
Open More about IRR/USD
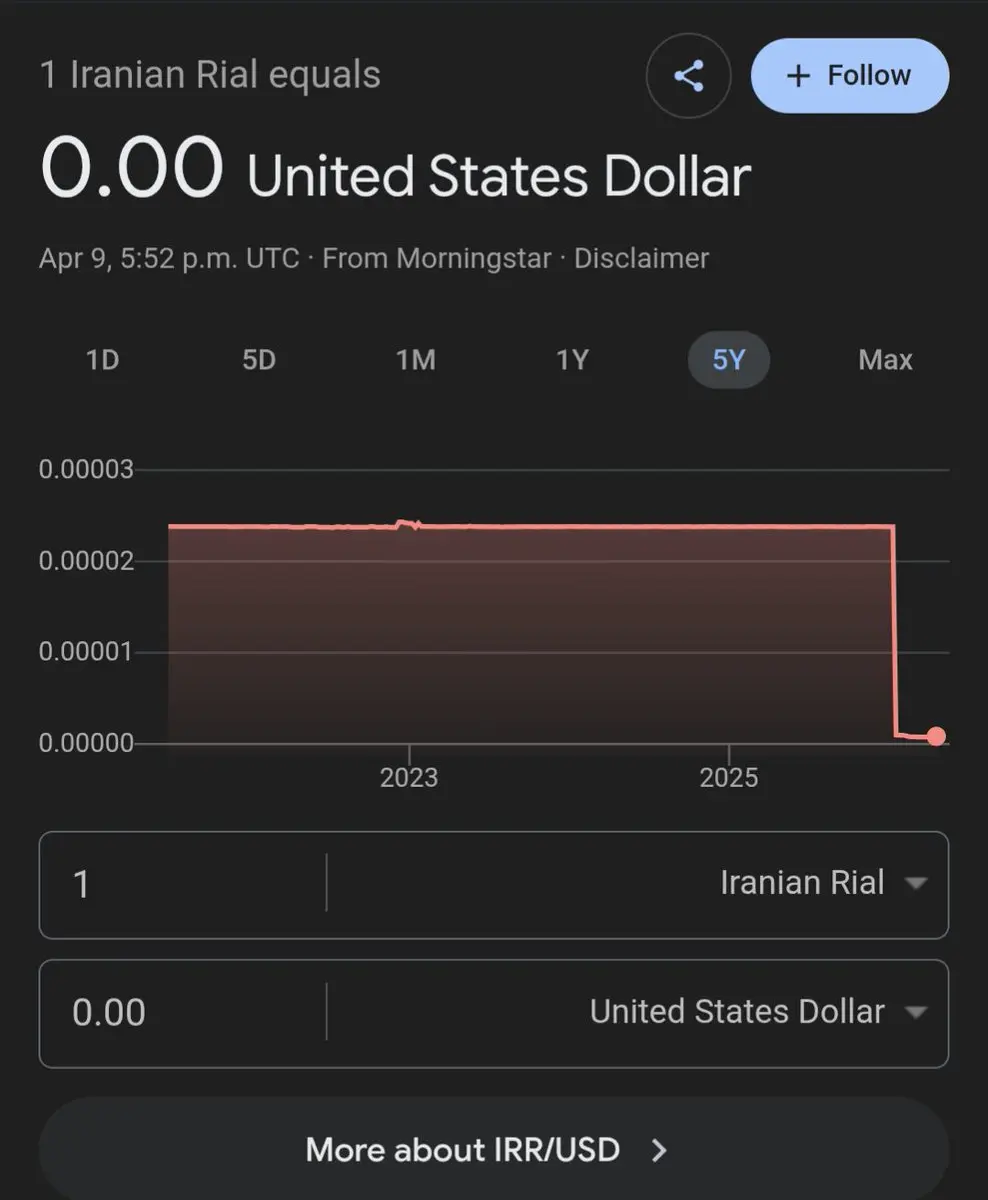pos(494,1149)
